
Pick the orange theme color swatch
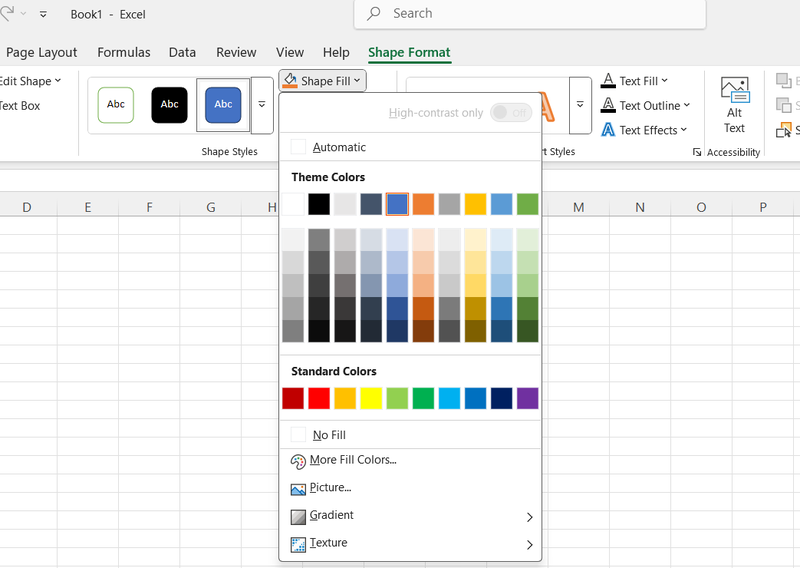[423, 204]
